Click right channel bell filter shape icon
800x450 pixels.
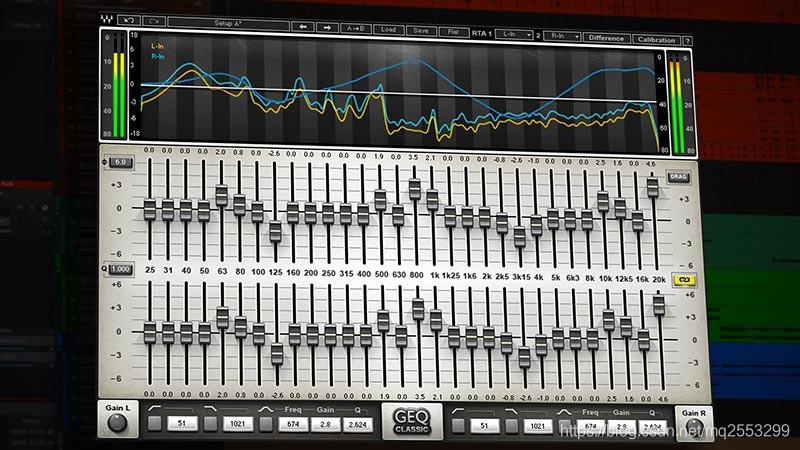click(x=564, y=412)
